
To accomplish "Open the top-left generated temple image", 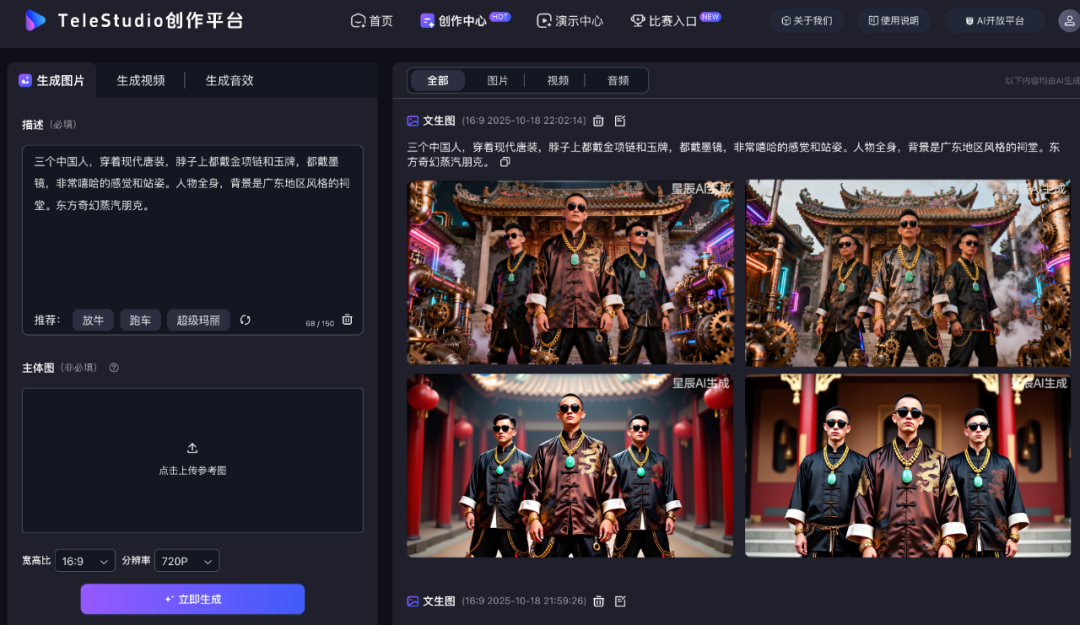I will pyautogui.click(x=570, y=272).
